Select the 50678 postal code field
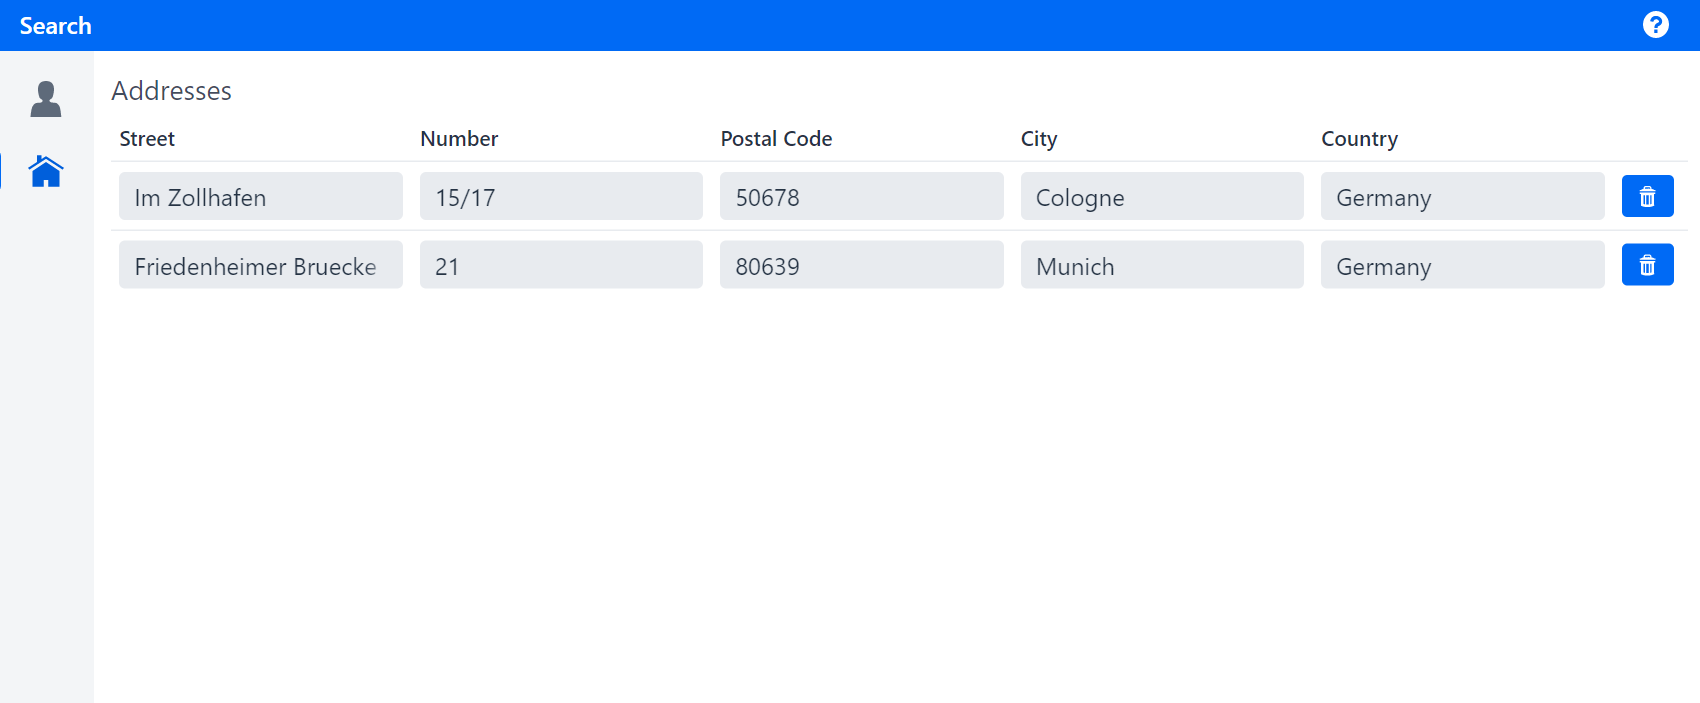Viewport: 1700px width, 703px height. [x=861, y=196]
